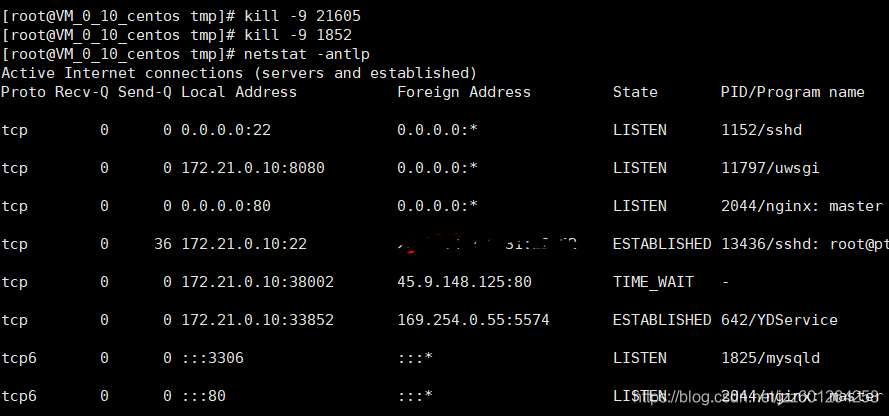889x416 pixels.
Task: Click local address 172.21.0.10:38002
Action: [x=257, y=282]
